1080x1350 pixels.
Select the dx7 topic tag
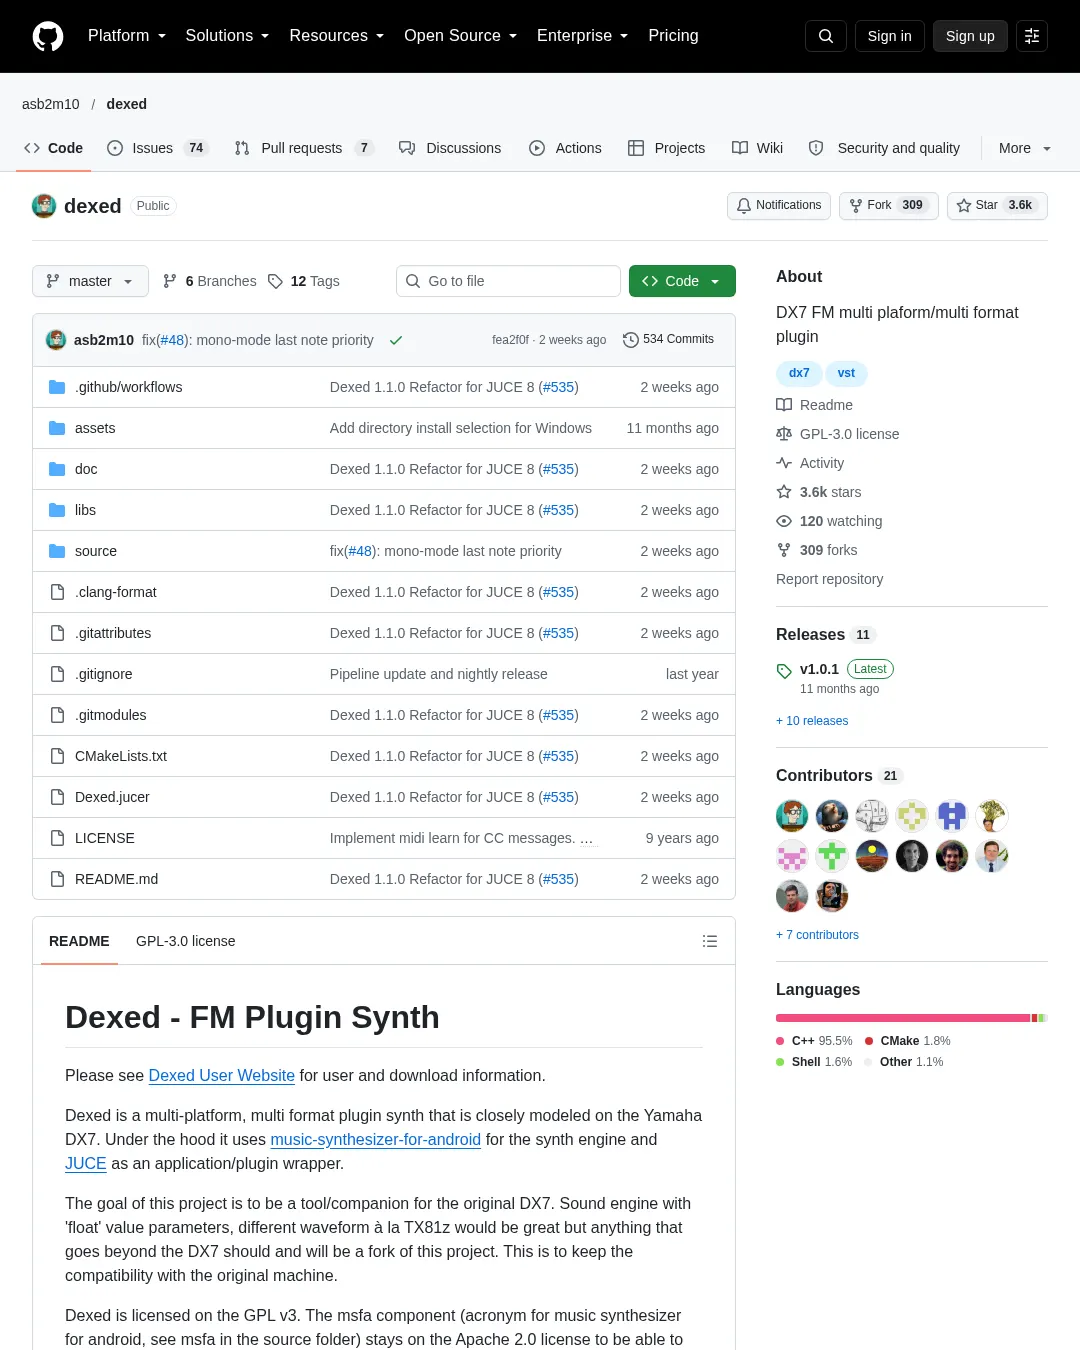(799, 373)
